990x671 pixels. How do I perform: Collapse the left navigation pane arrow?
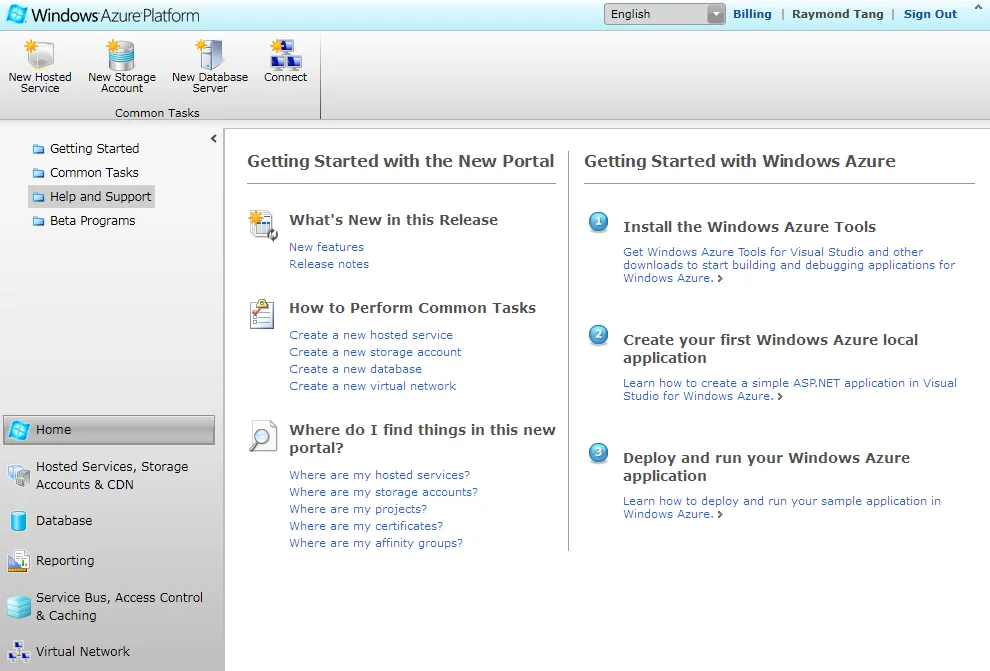coord(213,139)
